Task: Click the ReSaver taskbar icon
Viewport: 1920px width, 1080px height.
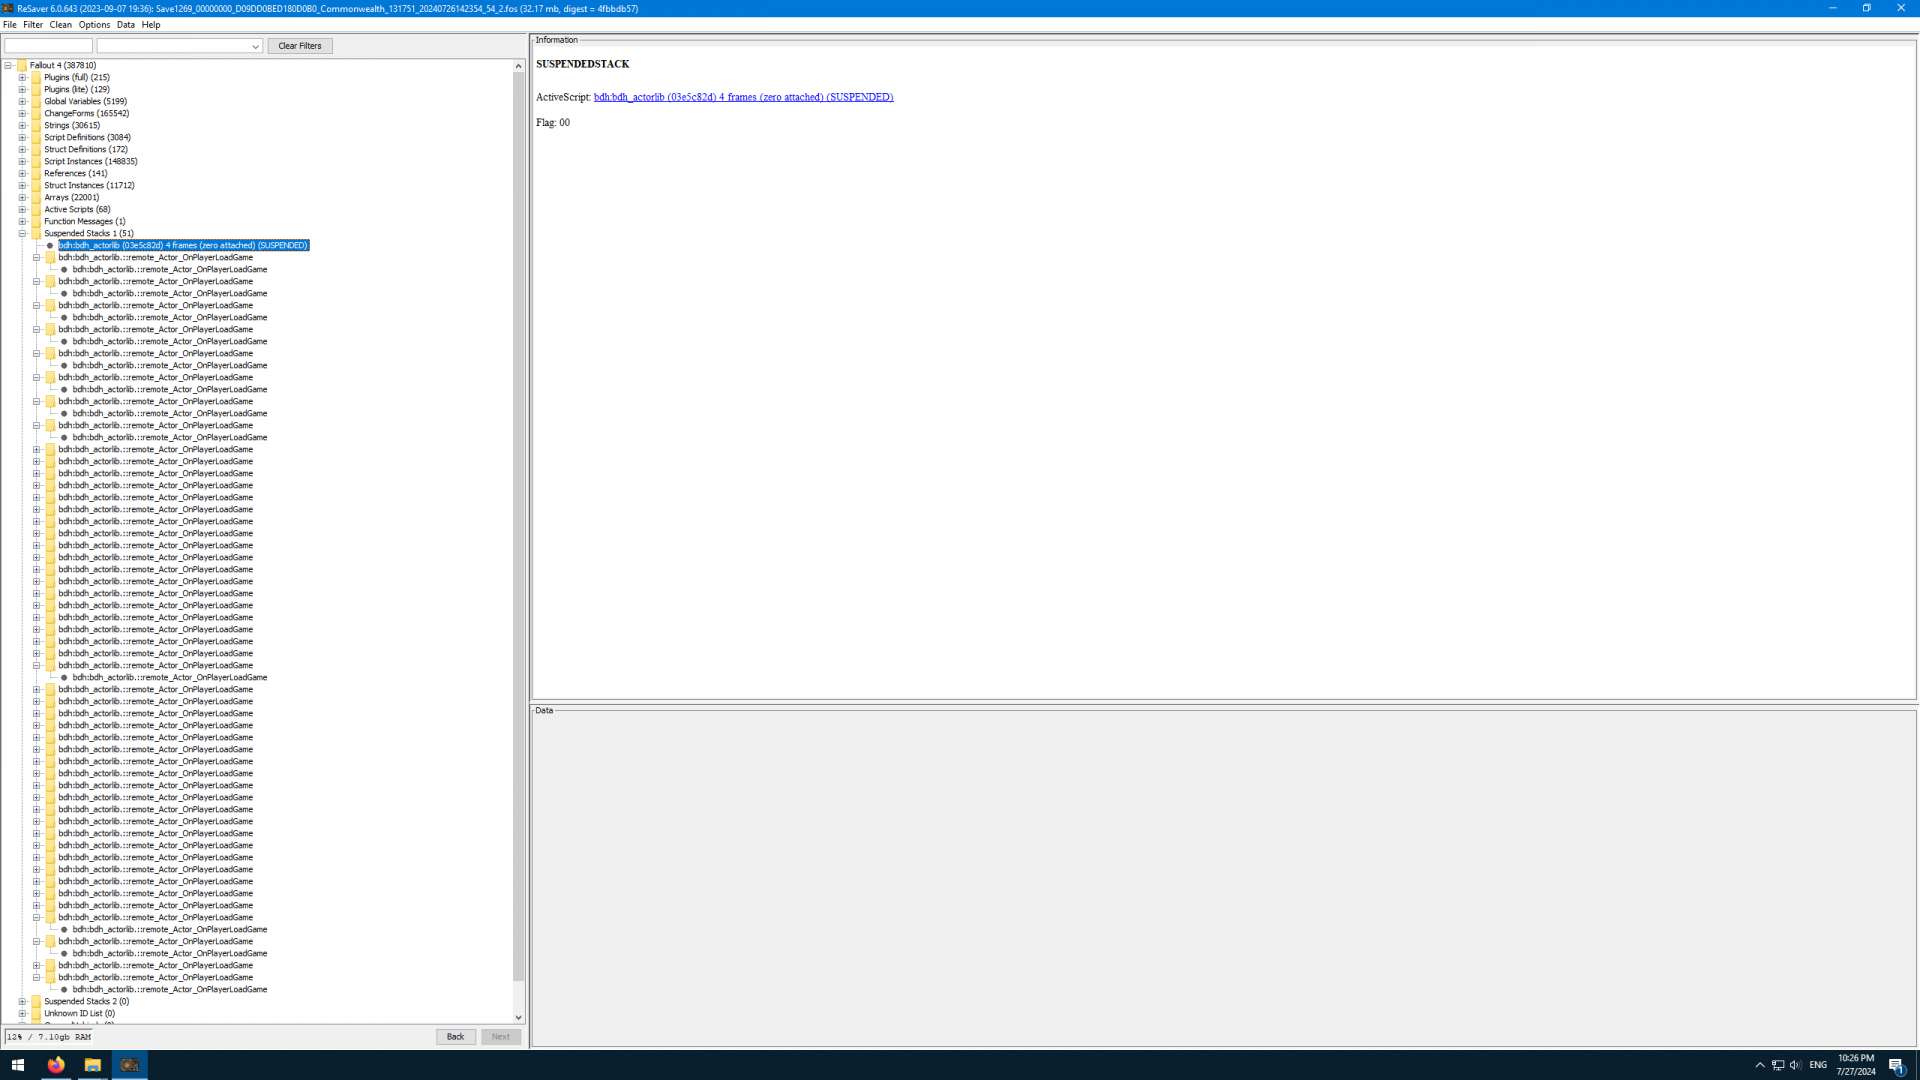Action: (x=129, y=1065)
